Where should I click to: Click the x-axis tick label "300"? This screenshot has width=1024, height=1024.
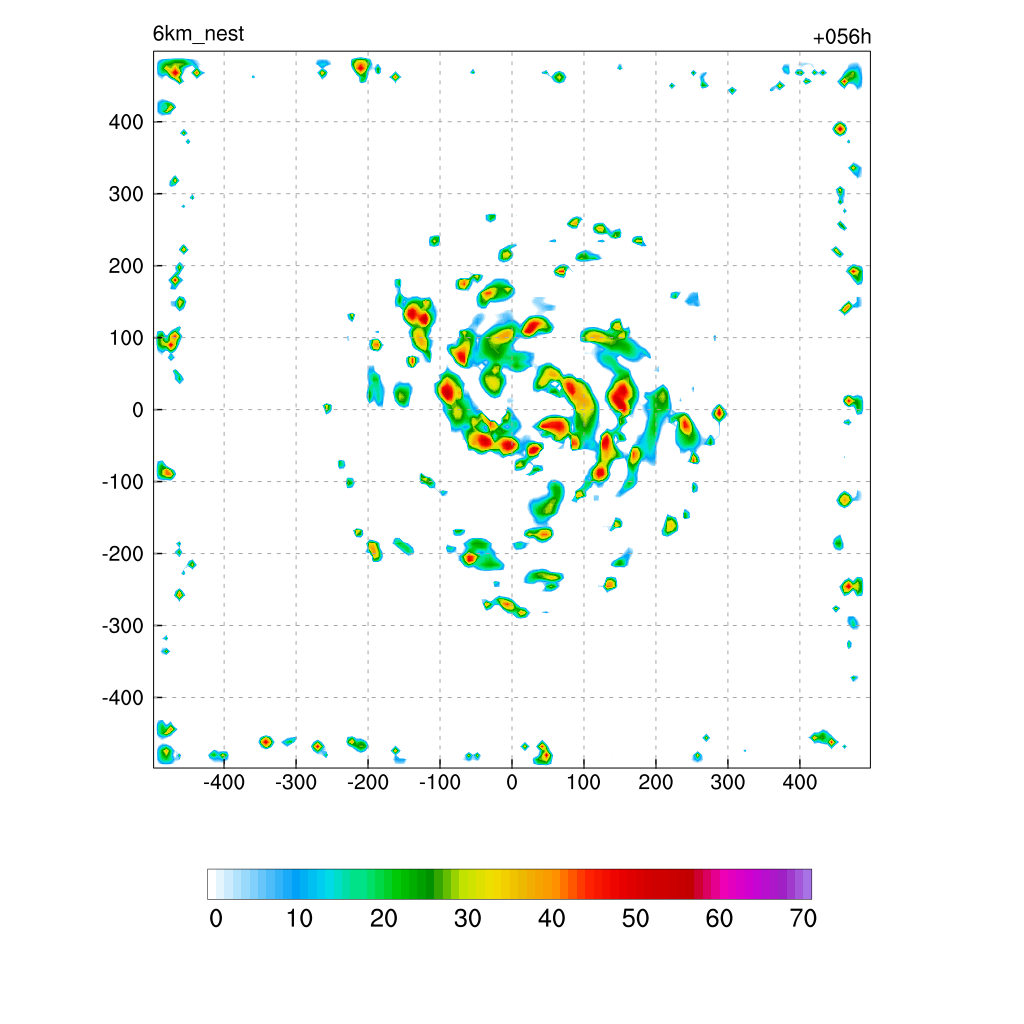point(728,782)
